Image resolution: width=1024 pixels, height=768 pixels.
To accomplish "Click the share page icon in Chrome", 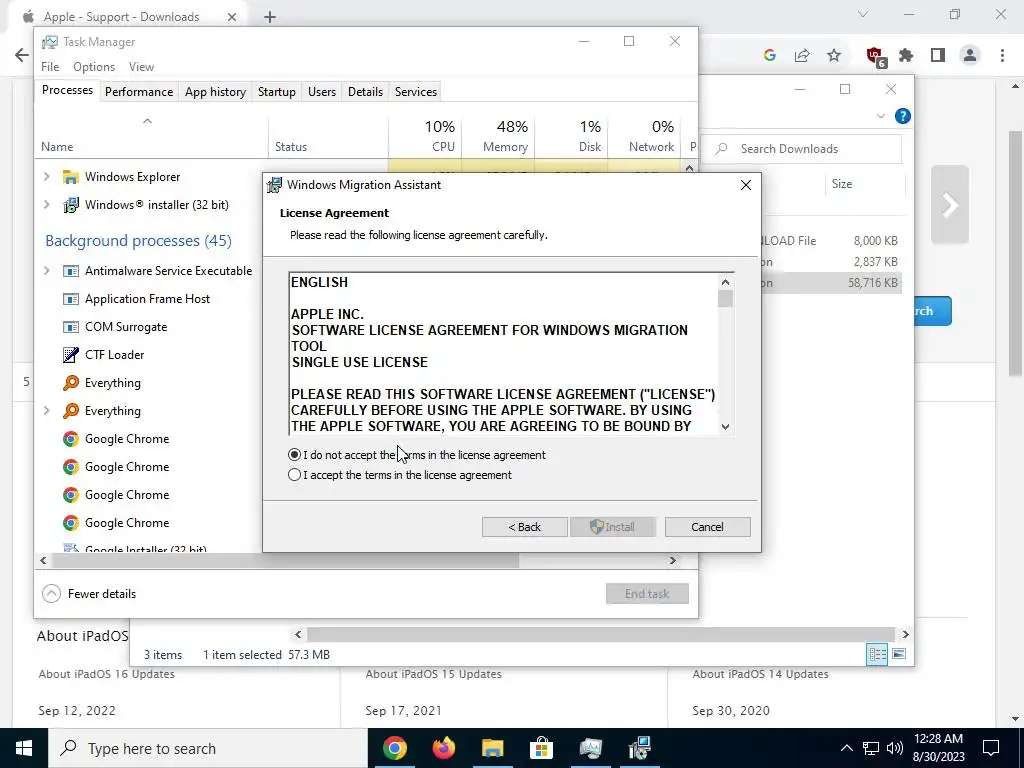I will [802, 56].
